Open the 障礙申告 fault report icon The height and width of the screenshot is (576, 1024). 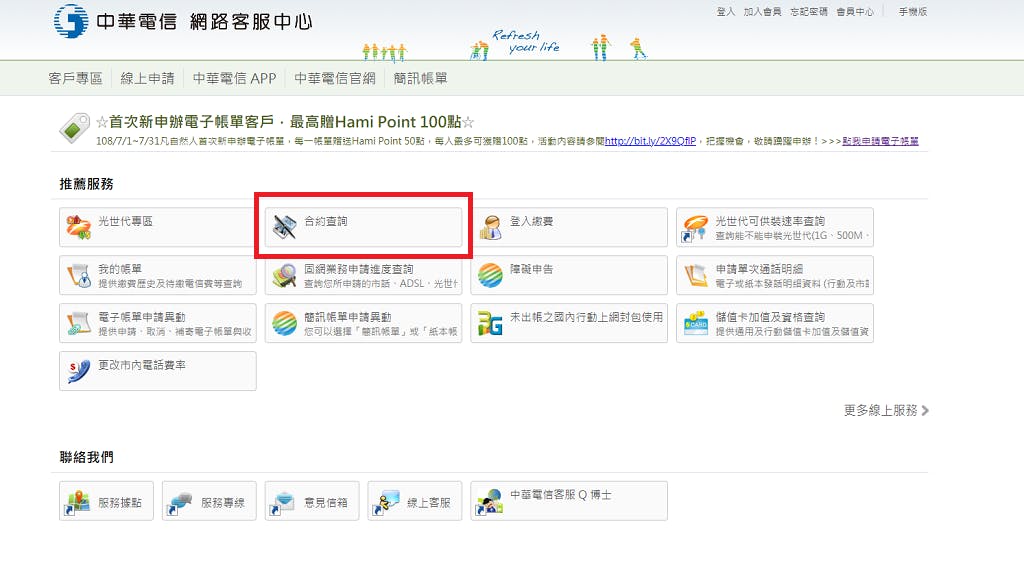(x=490, y=276)
